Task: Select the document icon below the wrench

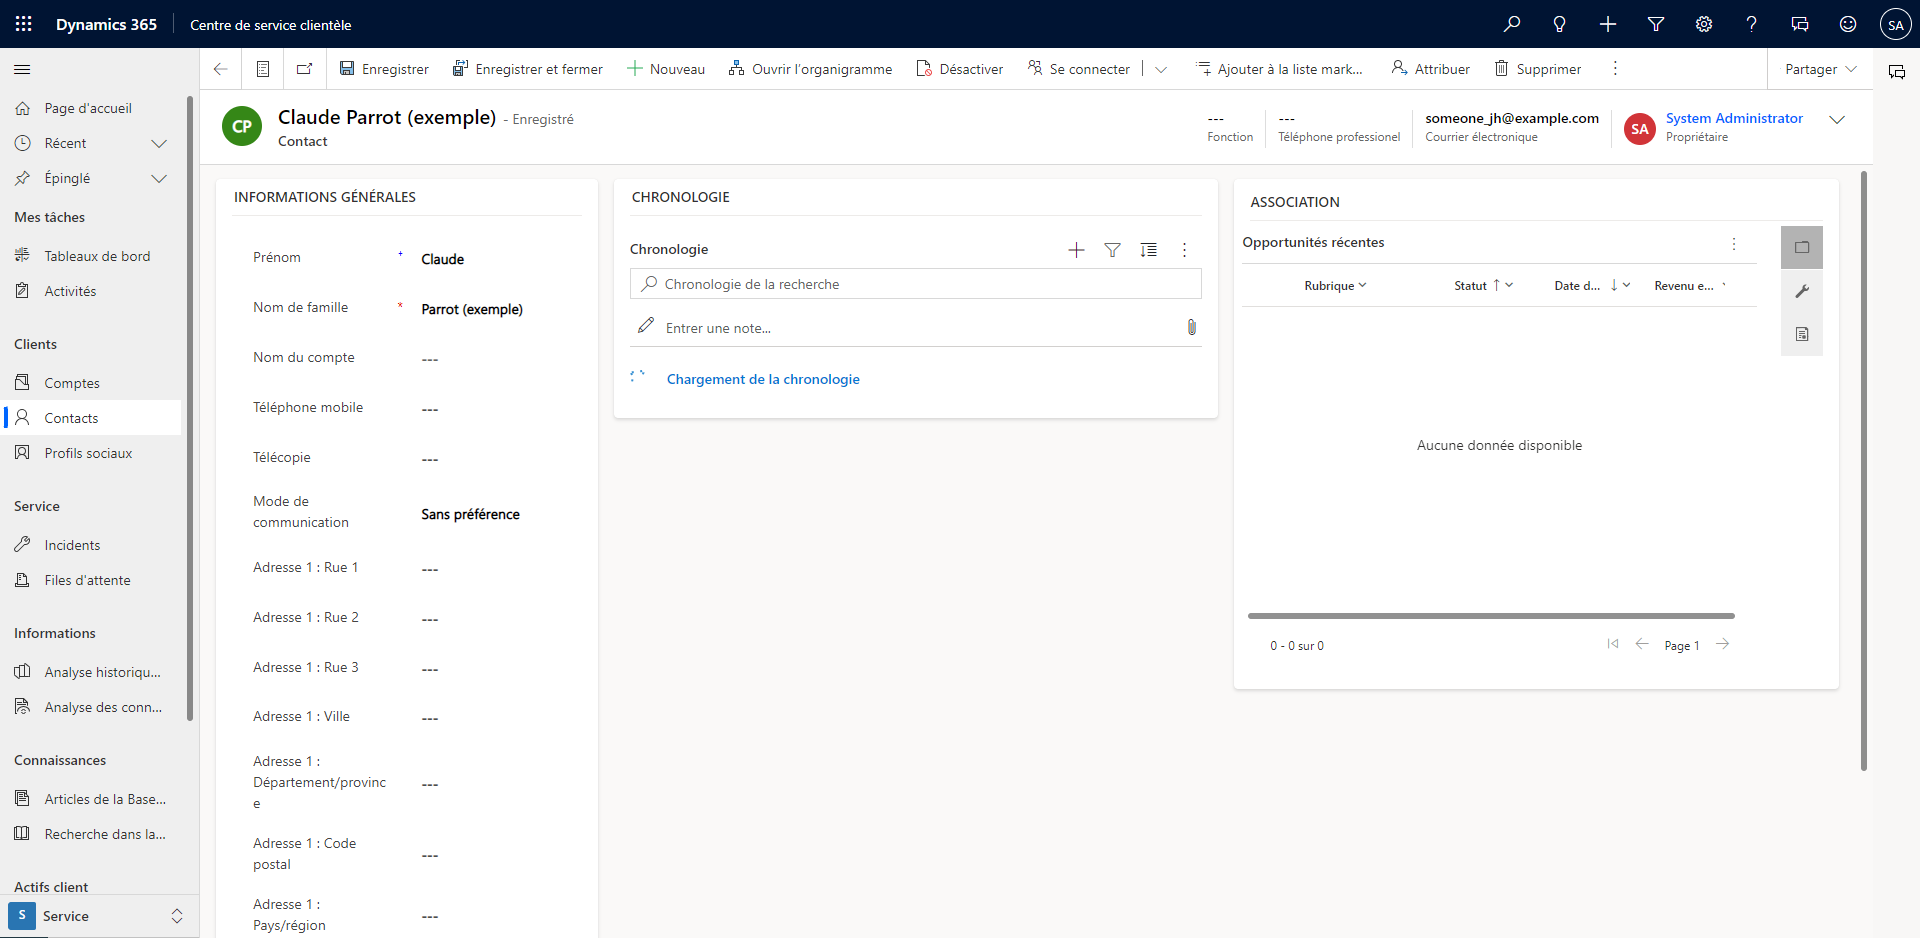Action: tap(1802, 334)
